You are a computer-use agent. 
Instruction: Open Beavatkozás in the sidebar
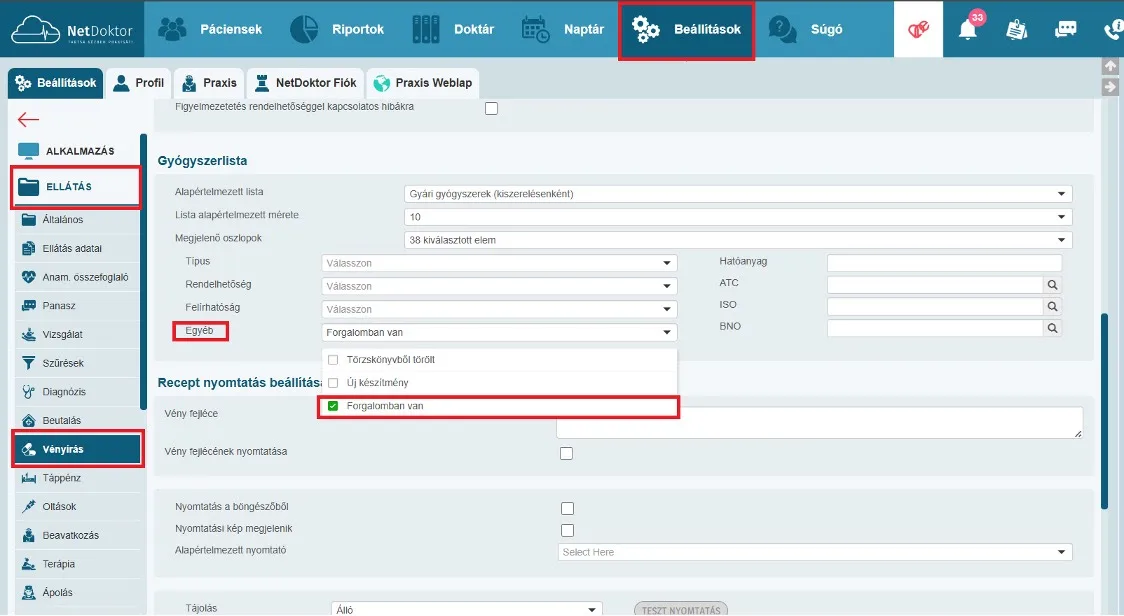pos(77,535)
